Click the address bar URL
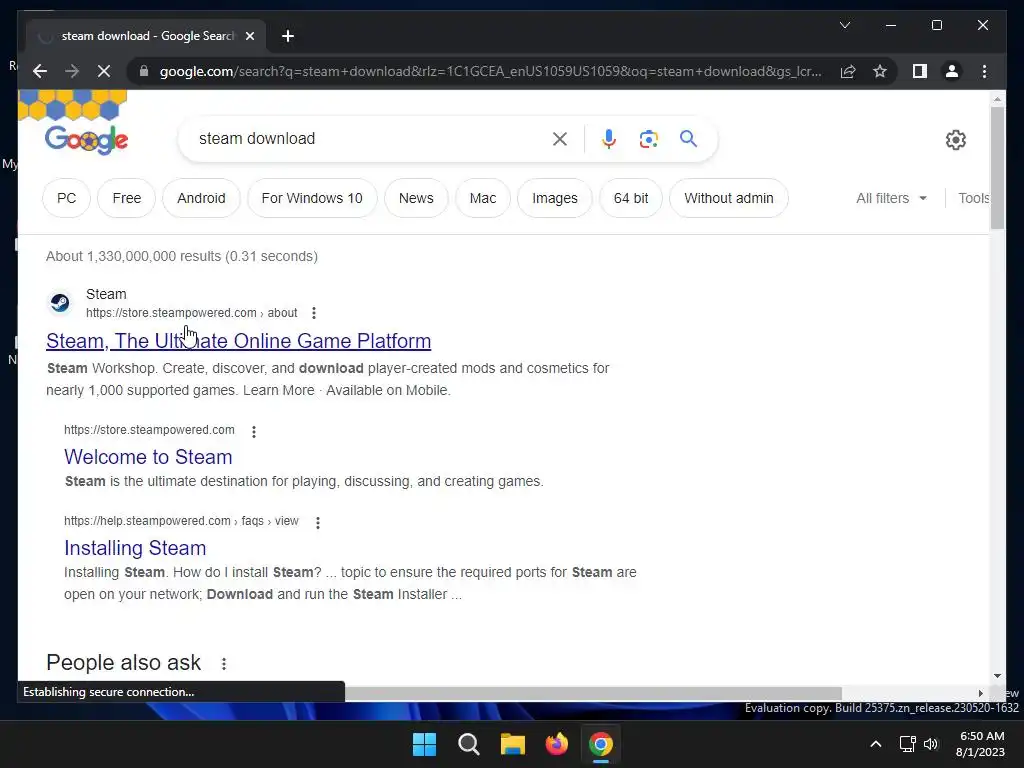1024x768 pixels. tap(490, 71)
